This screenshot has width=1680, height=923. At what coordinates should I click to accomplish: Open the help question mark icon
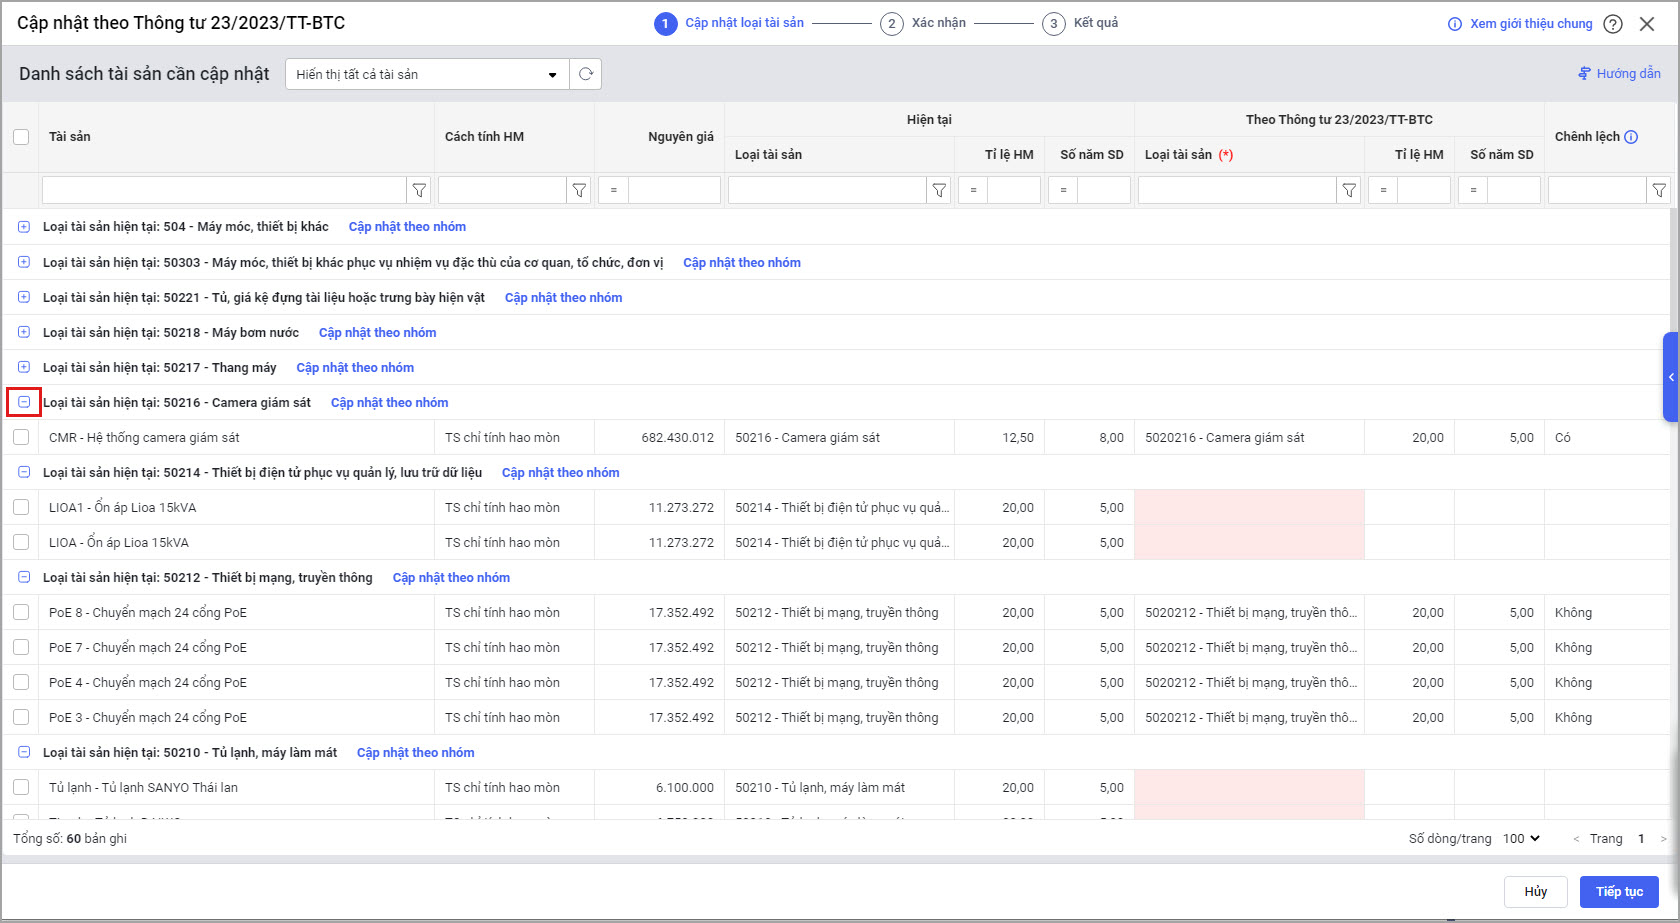coord(1613,24)
